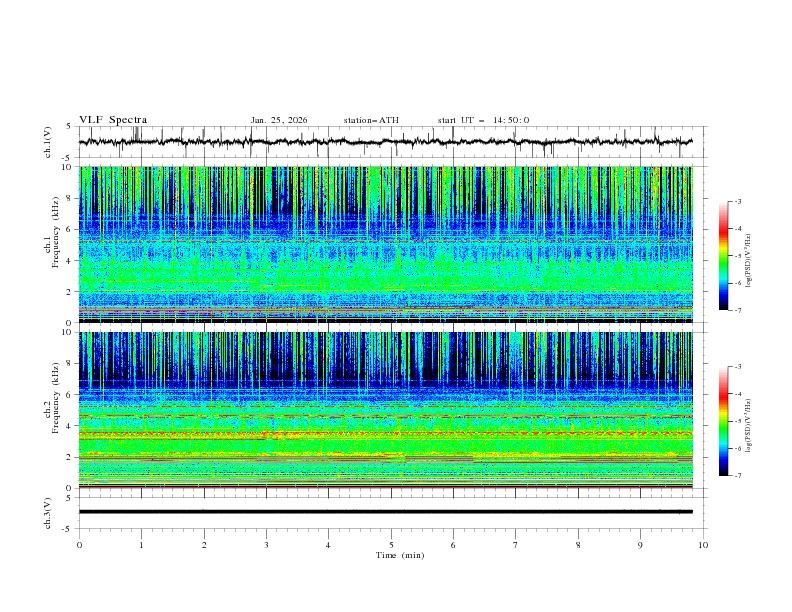792x612 pixels.
Task: Click the "start UT = 14:50:0" header text
Action: 483,120
